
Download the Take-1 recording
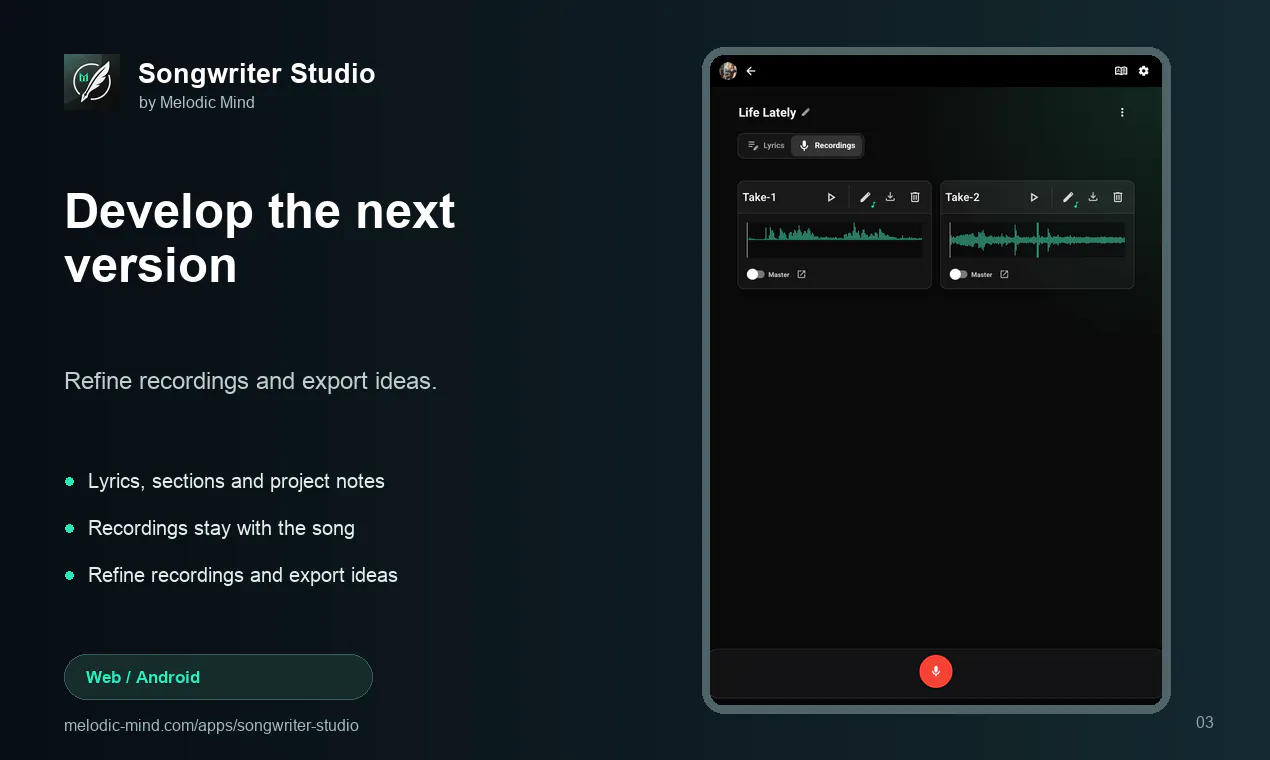890,197
